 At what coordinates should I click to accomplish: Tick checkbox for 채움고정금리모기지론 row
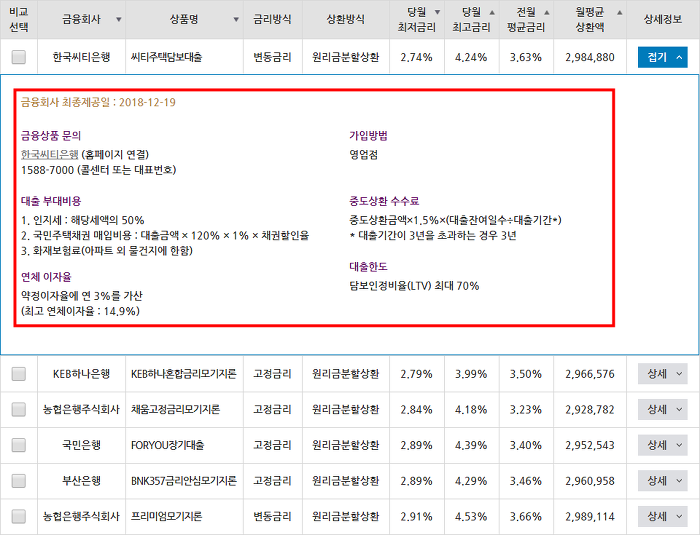(x=19, y=410)
